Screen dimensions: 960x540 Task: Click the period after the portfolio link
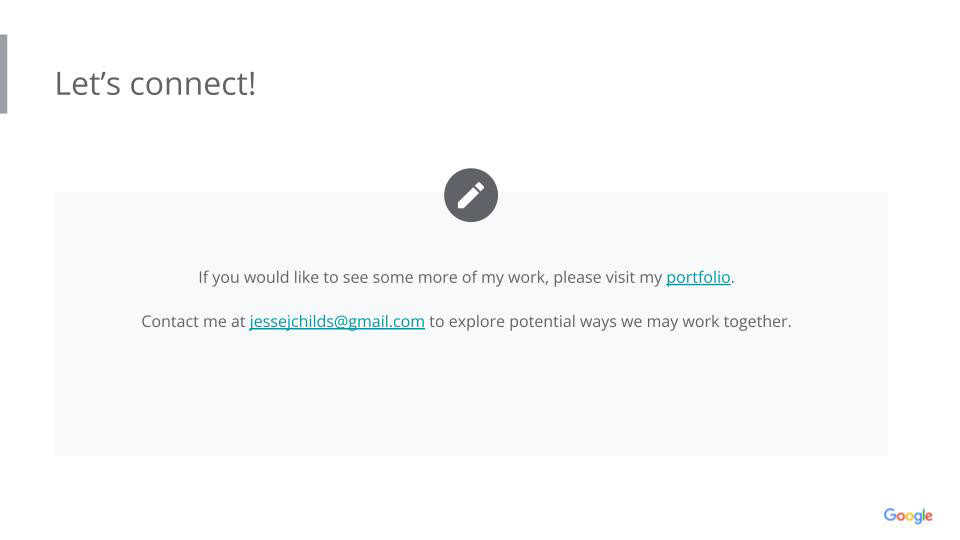click(x=733, y=278)
